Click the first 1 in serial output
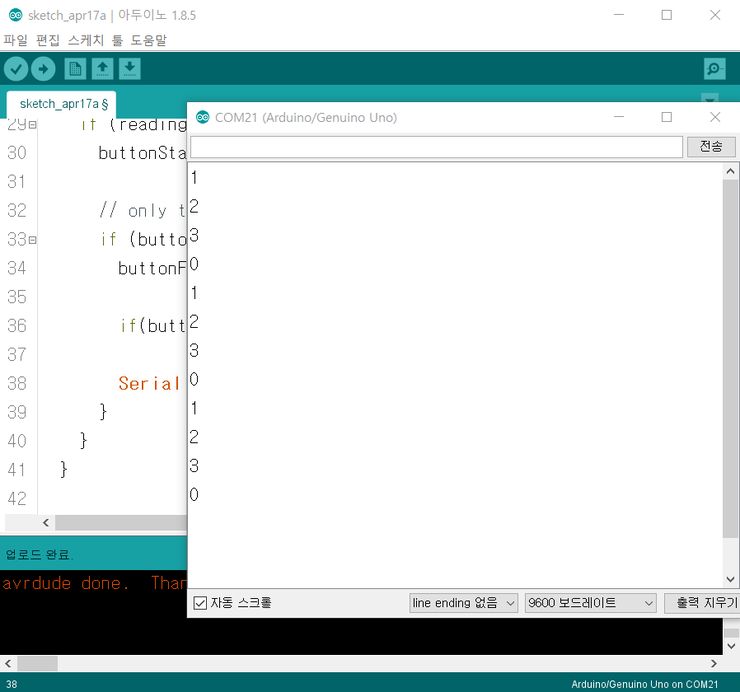 click(194, 177)
